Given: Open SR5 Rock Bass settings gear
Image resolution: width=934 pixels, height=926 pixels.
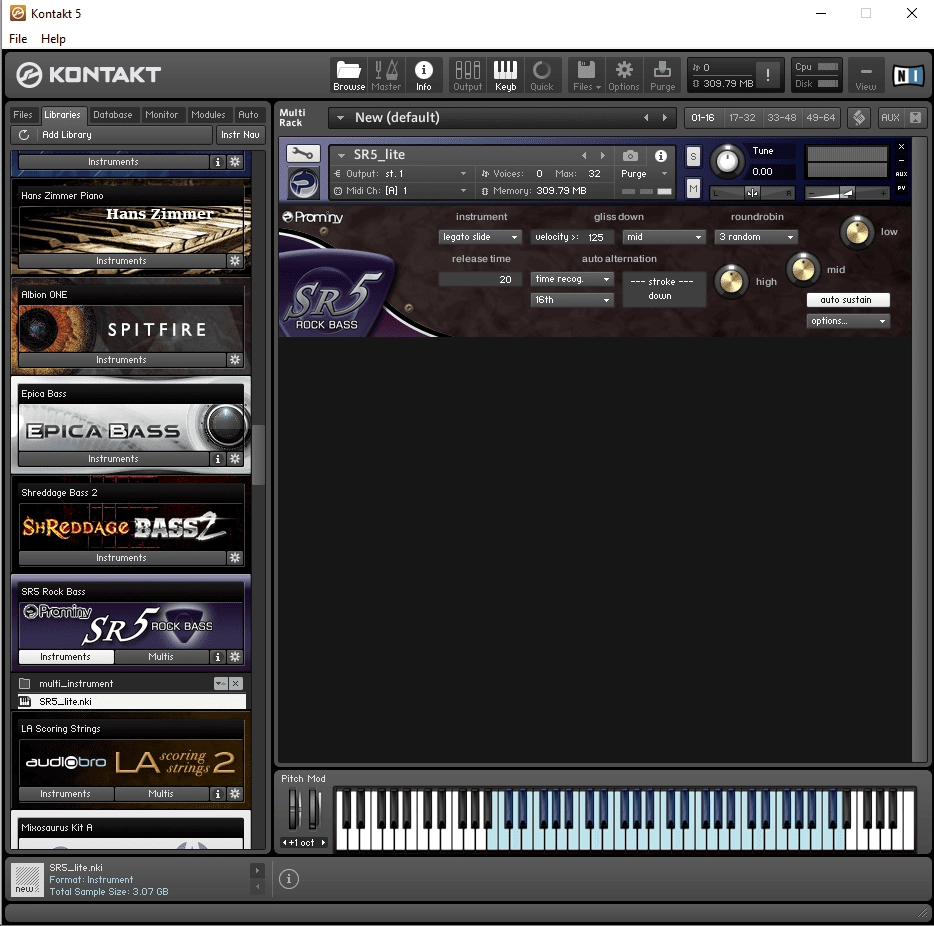Looking at the screenshot, I should pos(235,656).
